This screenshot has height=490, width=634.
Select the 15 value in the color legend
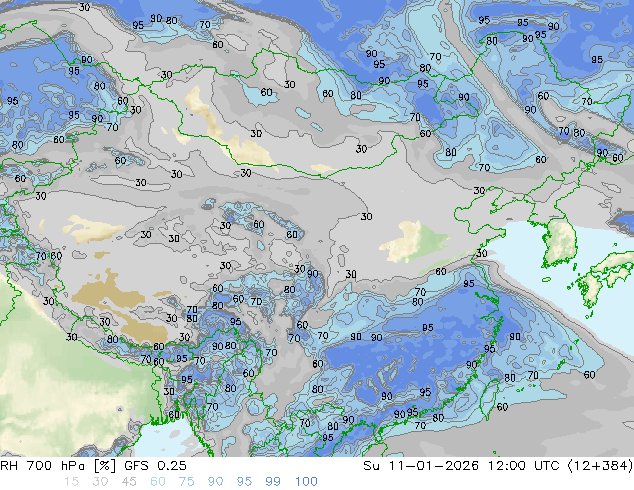(71, 482)
